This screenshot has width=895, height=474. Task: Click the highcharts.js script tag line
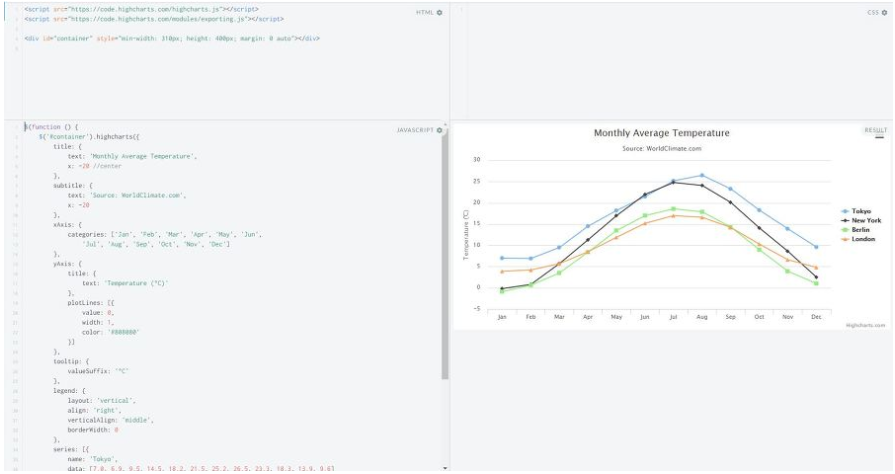[141, 9]
